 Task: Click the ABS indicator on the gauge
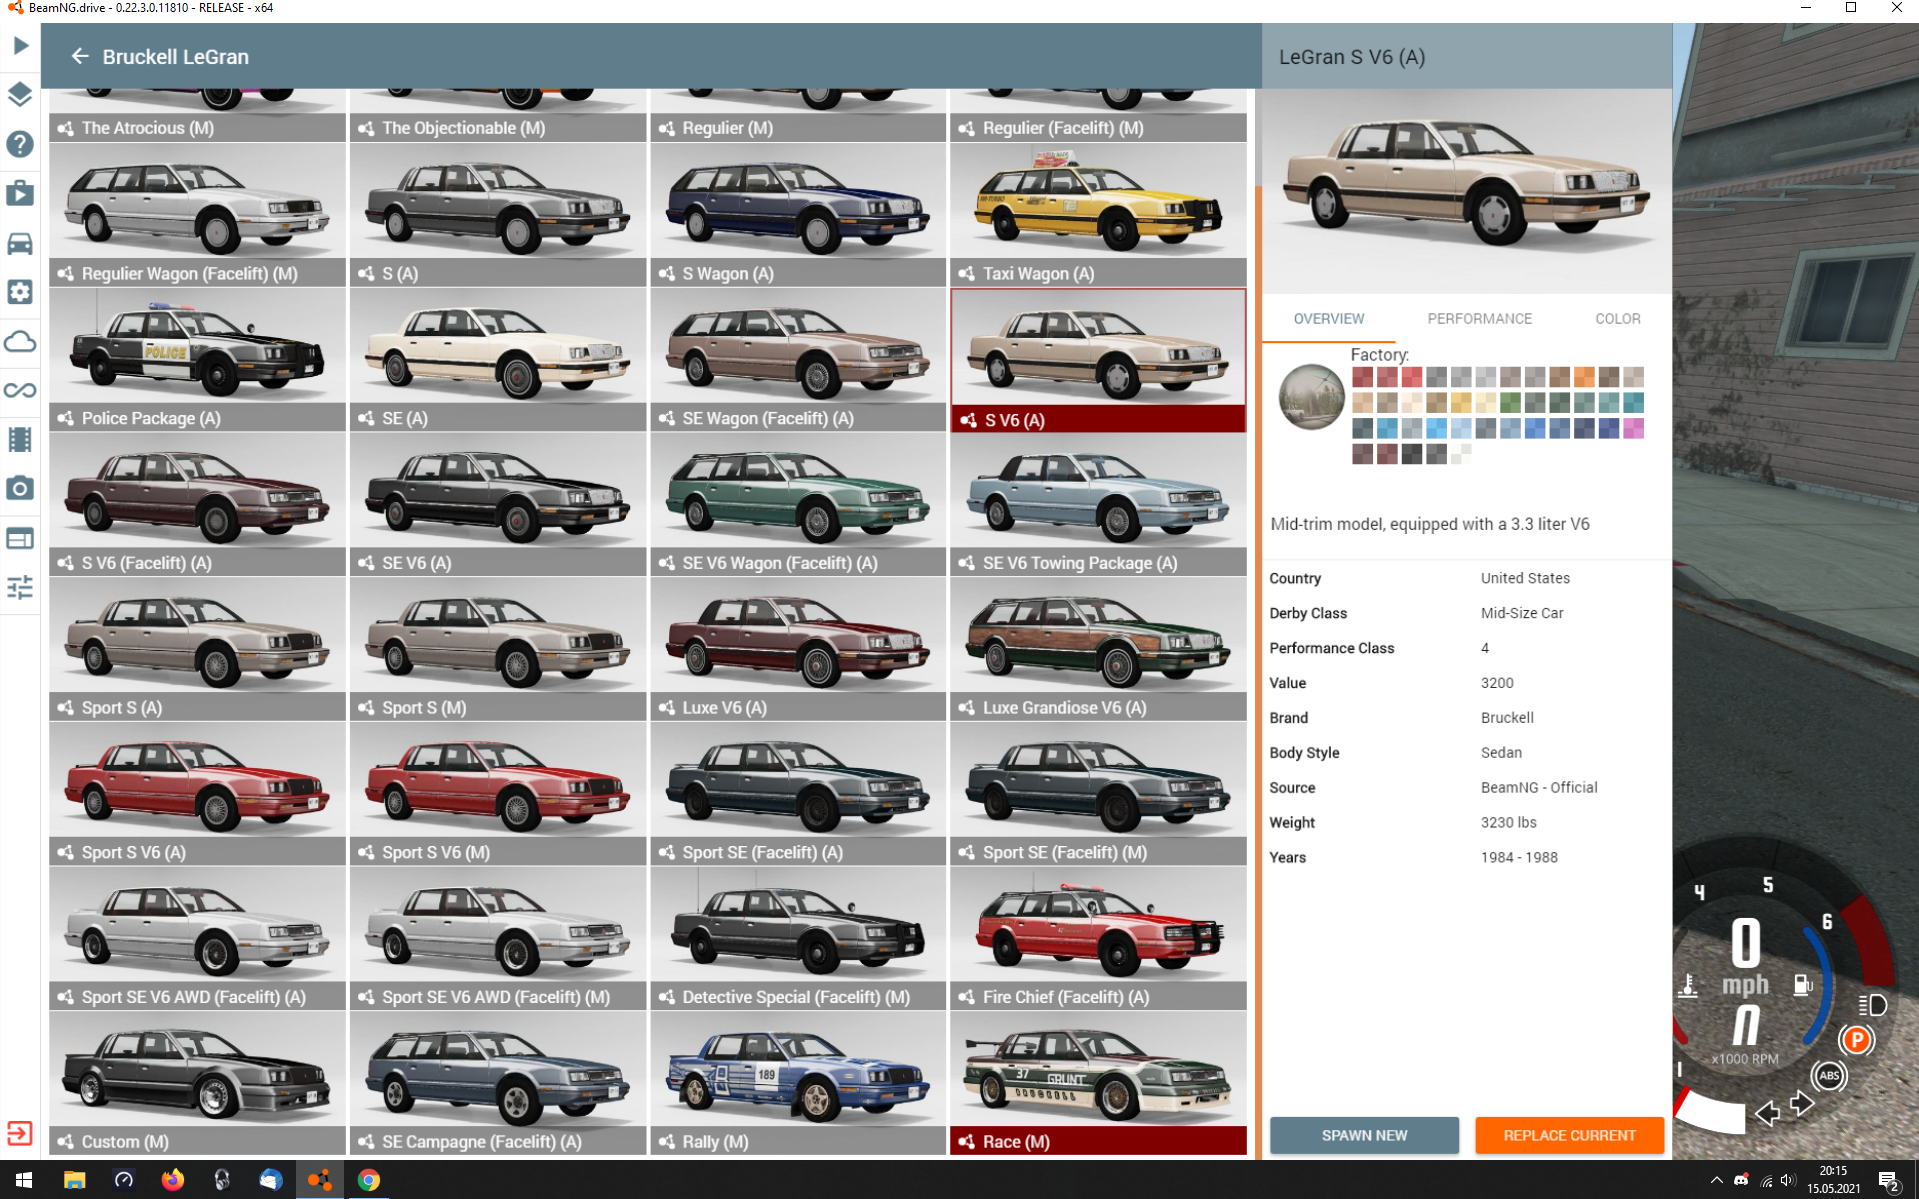point(1829,1076)
